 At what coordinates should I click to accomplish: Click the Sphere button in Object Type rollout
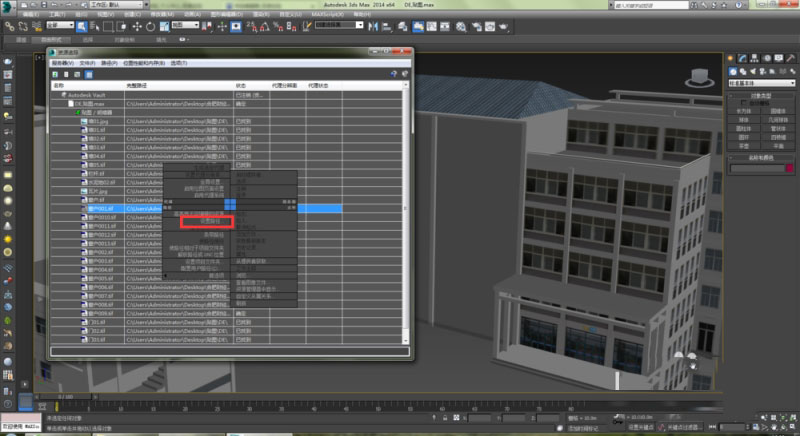(x=744, y=119)
